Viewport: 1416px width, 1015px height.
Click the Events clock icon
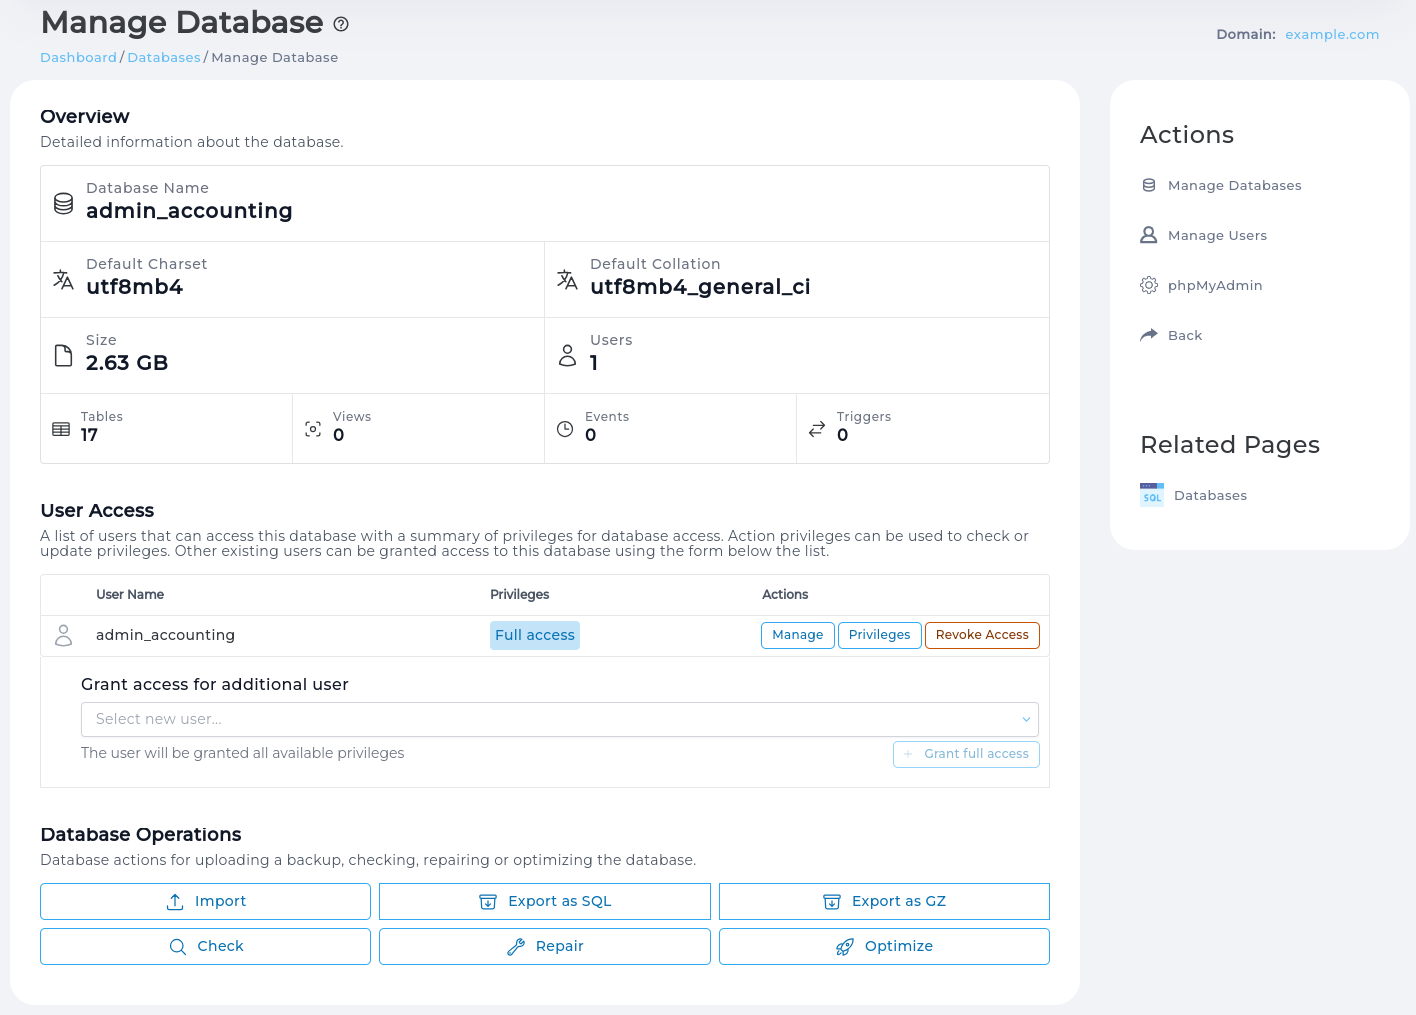click(x=563, y=427)
